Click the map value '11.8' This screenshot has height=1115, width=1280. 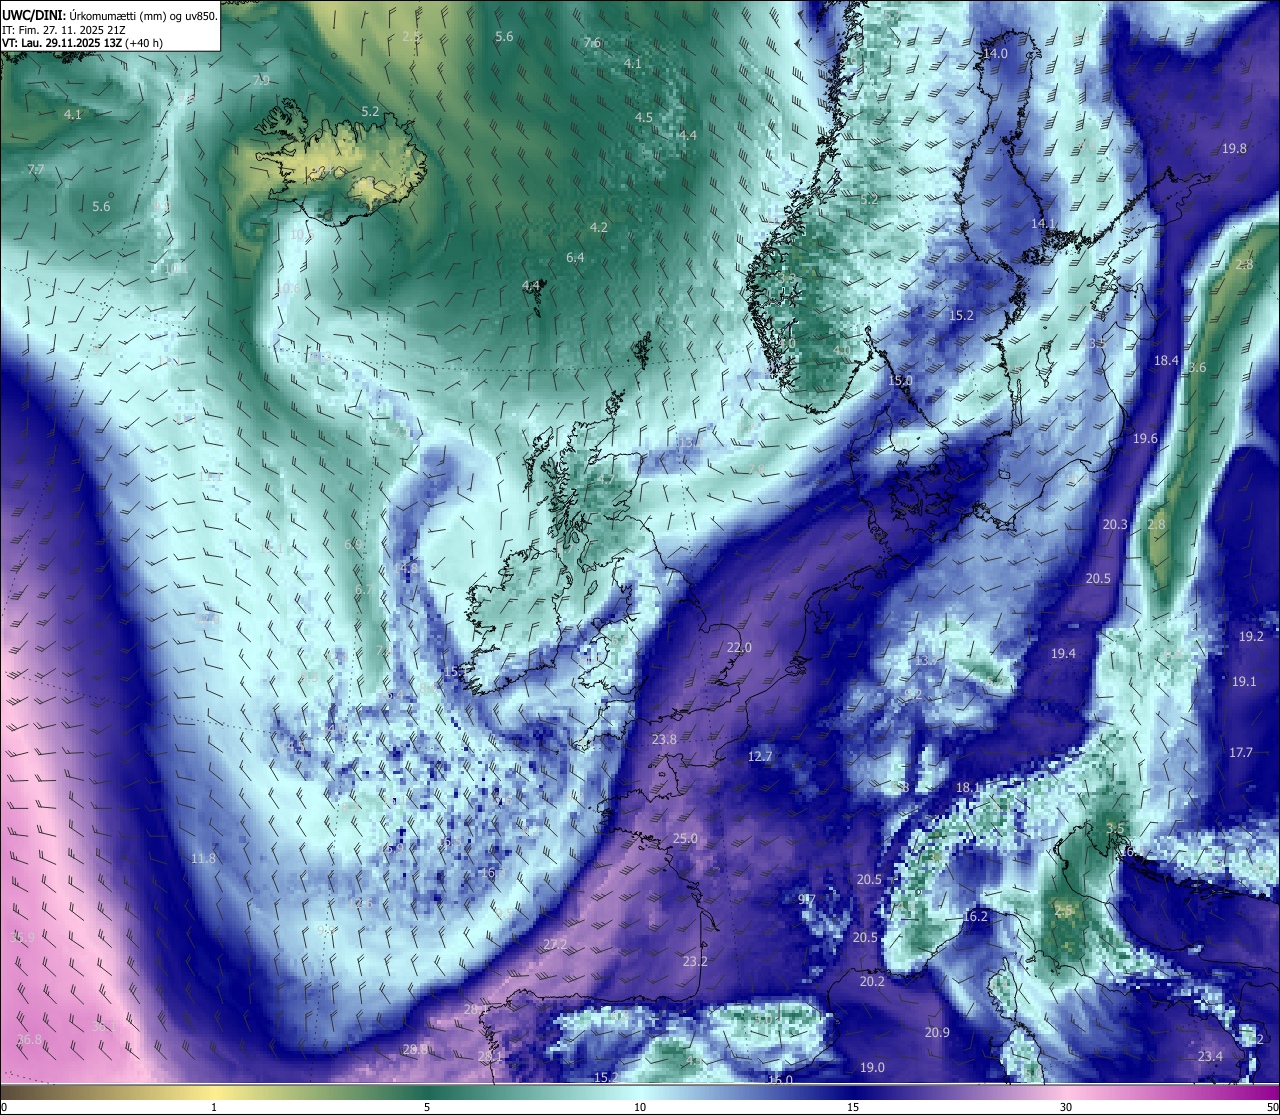pos(203,858)
